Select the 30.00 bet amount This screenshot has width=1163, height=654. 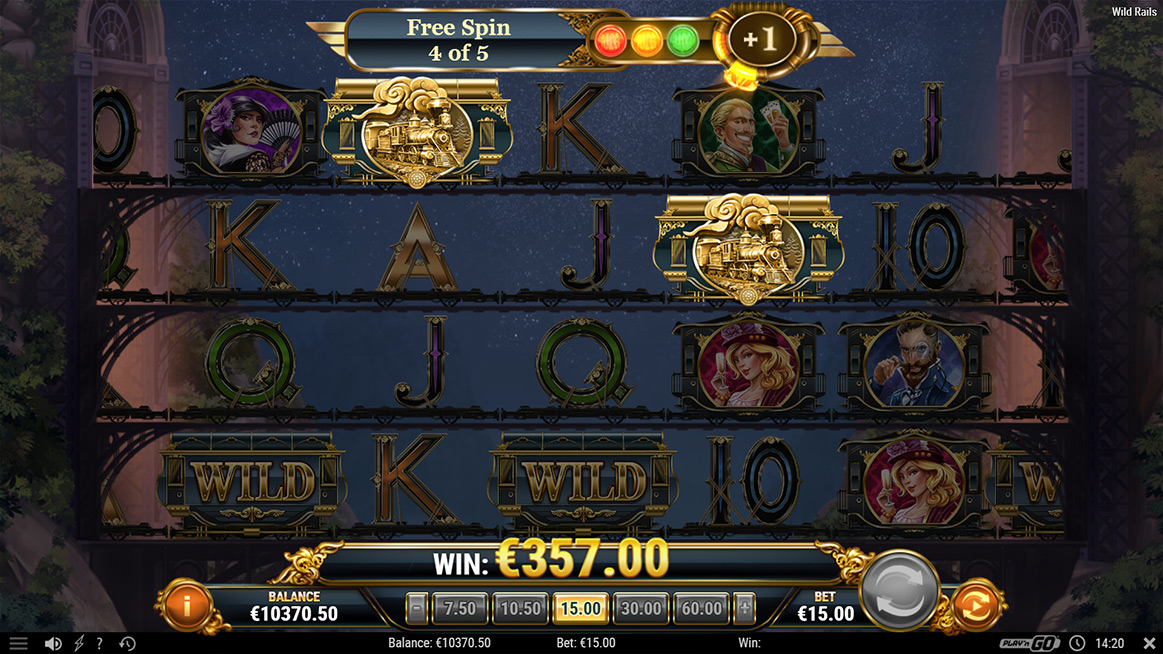point(640,609)
